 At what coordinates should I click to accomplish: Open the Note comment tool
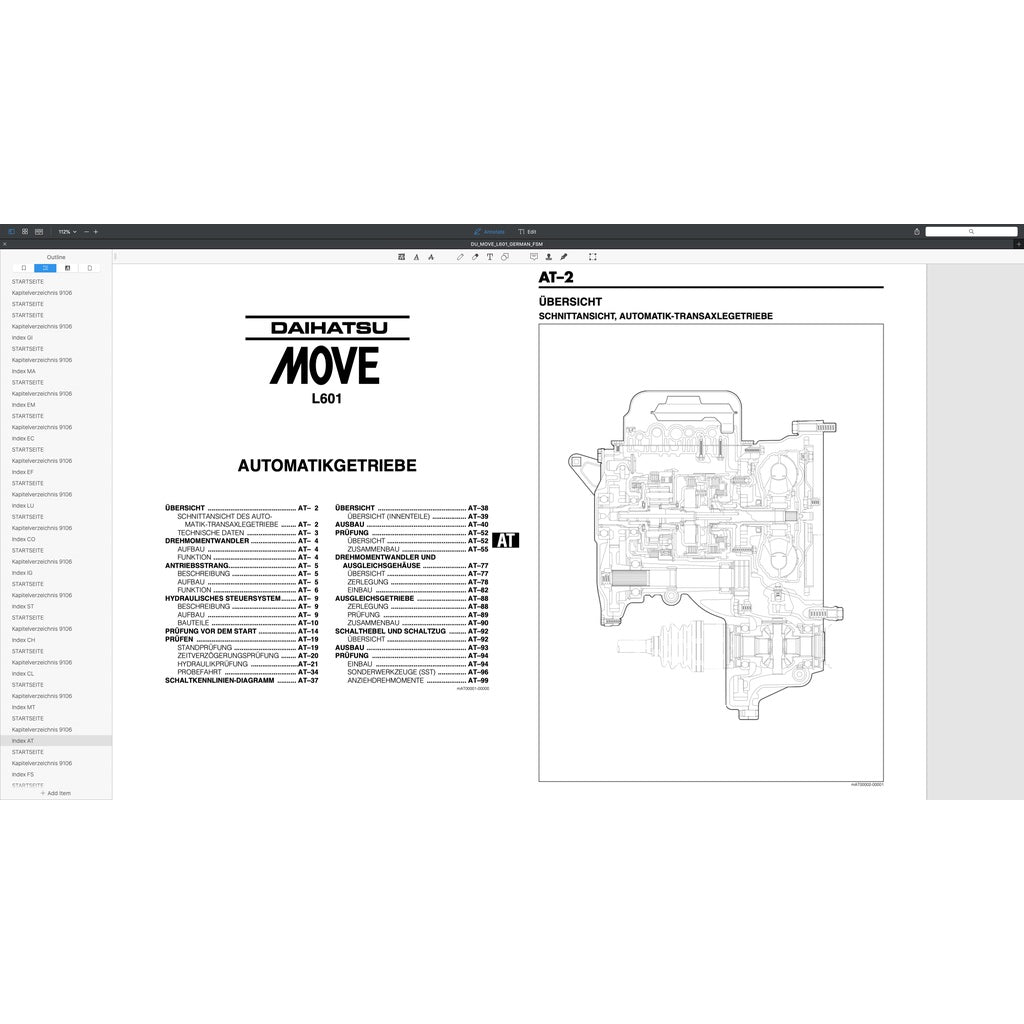(533, 257)
